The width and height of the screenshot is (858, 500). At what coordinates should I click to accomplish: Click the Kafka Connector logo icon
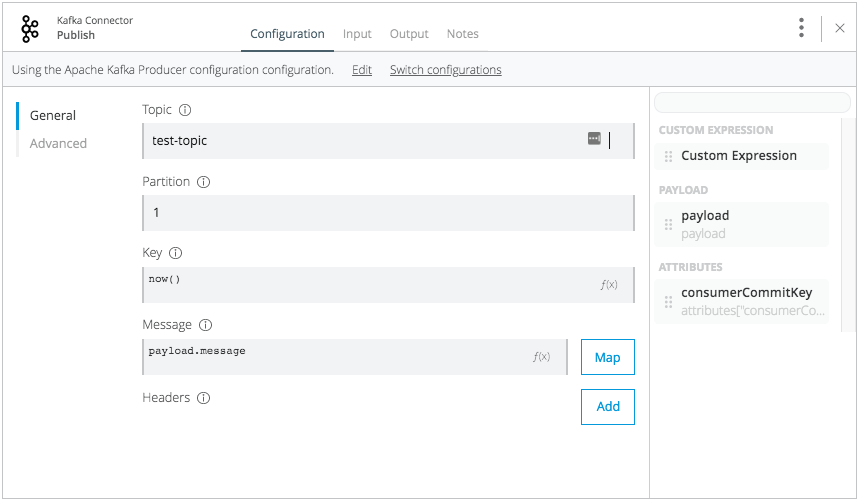[x=30, y=28]
